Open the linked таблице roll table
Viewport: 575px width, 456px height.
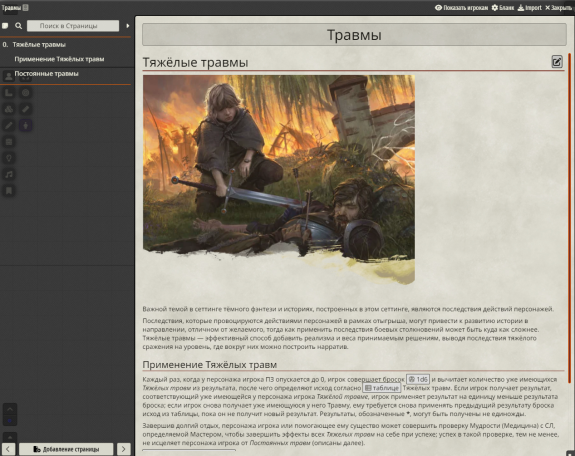[382, 388]
